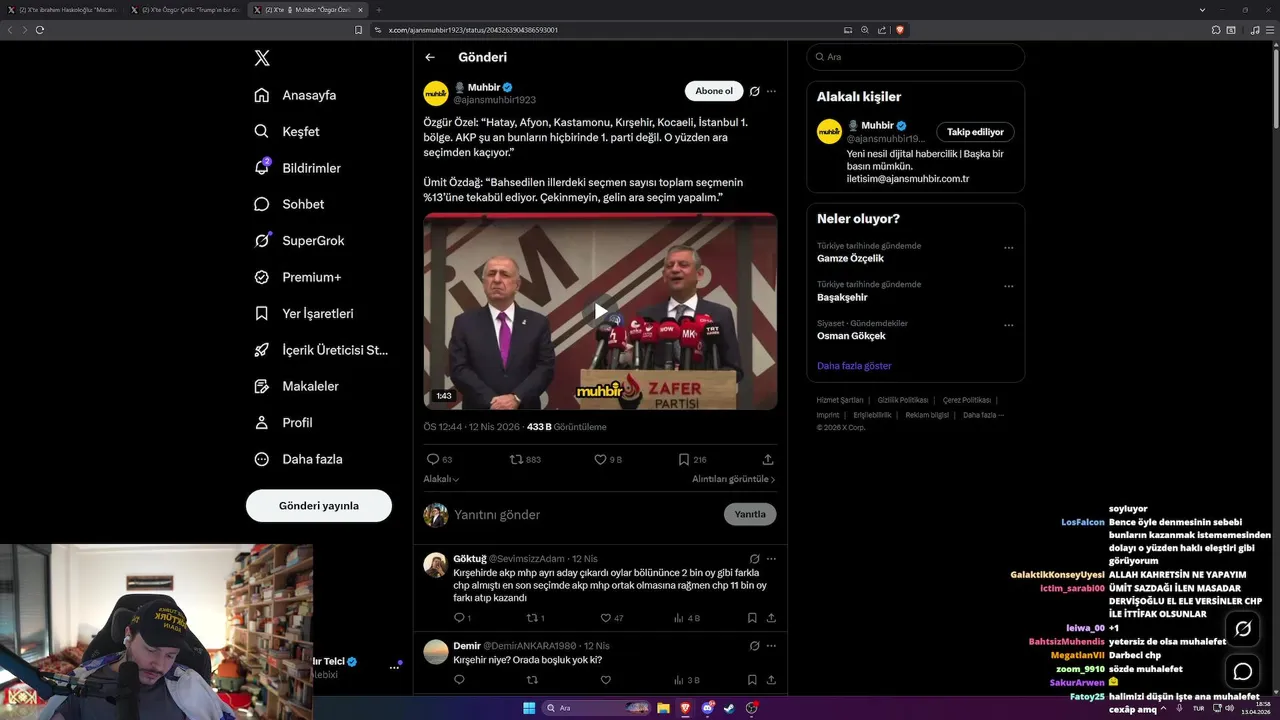Image resolution: width=1280 pixels, height=720 pixels.
Task: Open İçerik Üreticisi studio
Action: [321, 350]
